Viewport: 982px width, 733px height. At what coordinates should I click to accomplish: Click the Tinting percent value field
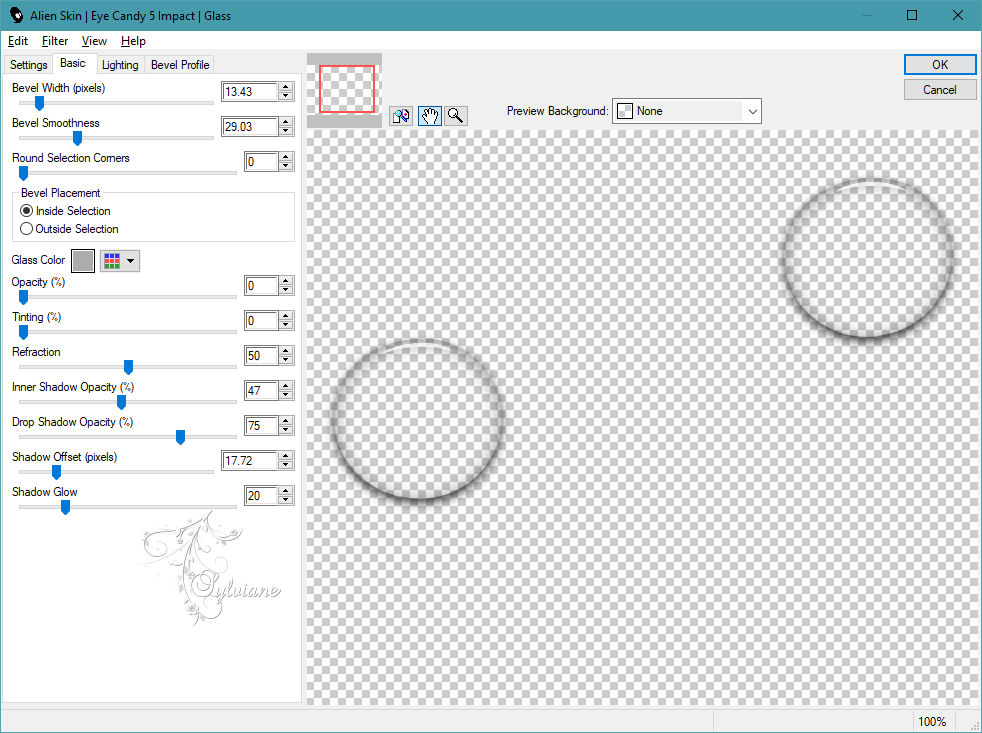261,321
